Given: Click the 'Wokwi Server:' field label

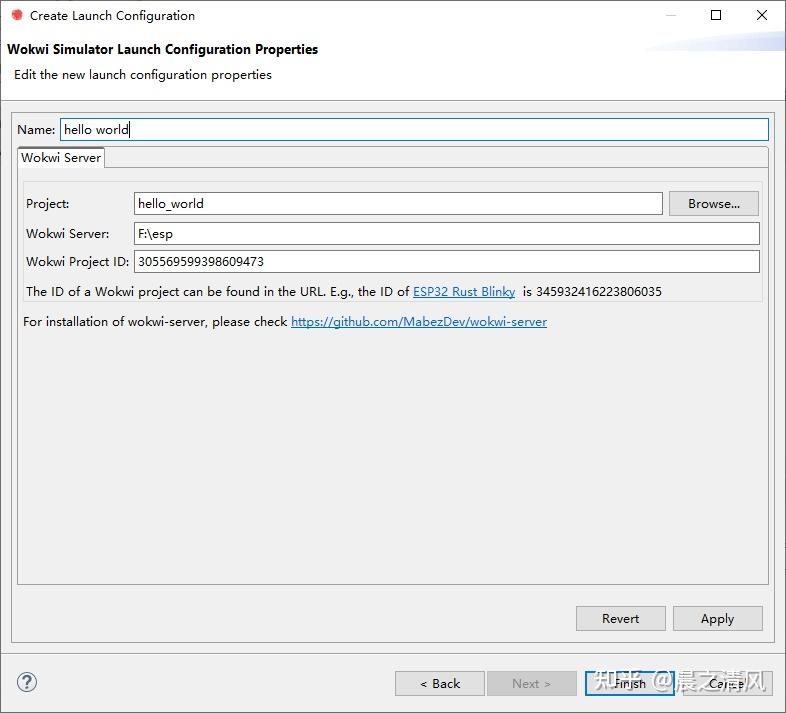Looking at the screenshot, I should [67, 234].
